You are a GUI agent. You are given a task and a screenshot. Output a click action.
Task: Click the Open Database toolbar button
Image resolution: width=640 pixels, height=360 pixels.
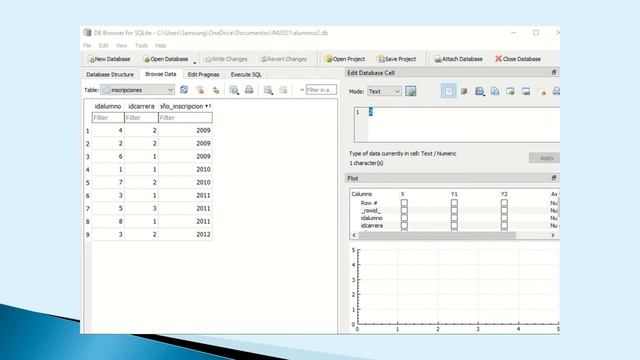click(x=166, y=59)
